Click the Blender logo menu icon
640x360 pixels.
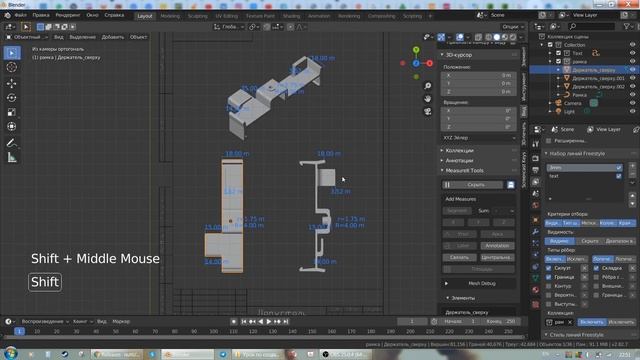point(7,16)
